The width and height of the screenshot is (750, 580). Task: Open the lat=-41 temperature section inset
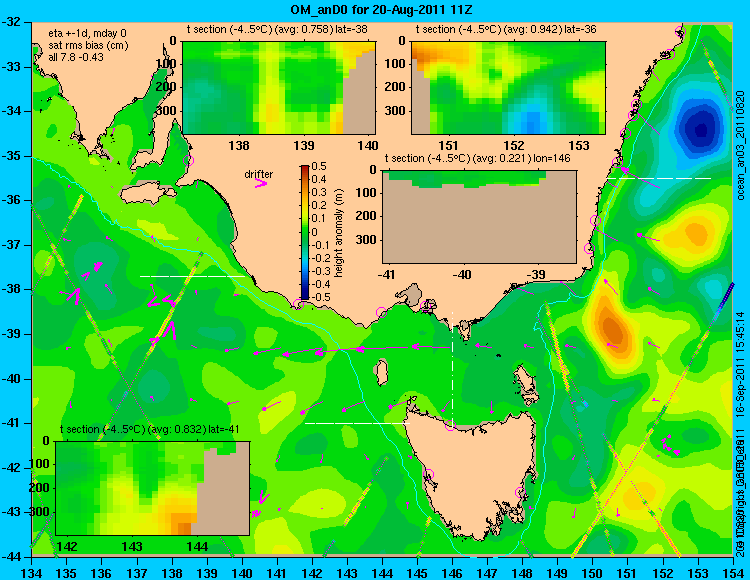pos(153,488)
